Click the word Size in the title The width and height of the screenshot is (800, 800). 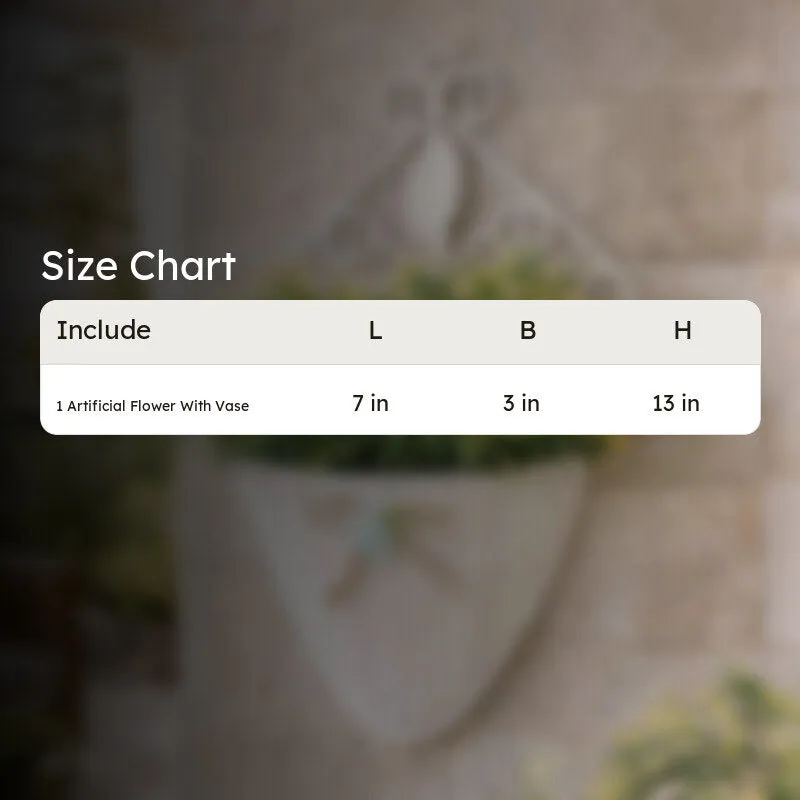pos(80,266)
